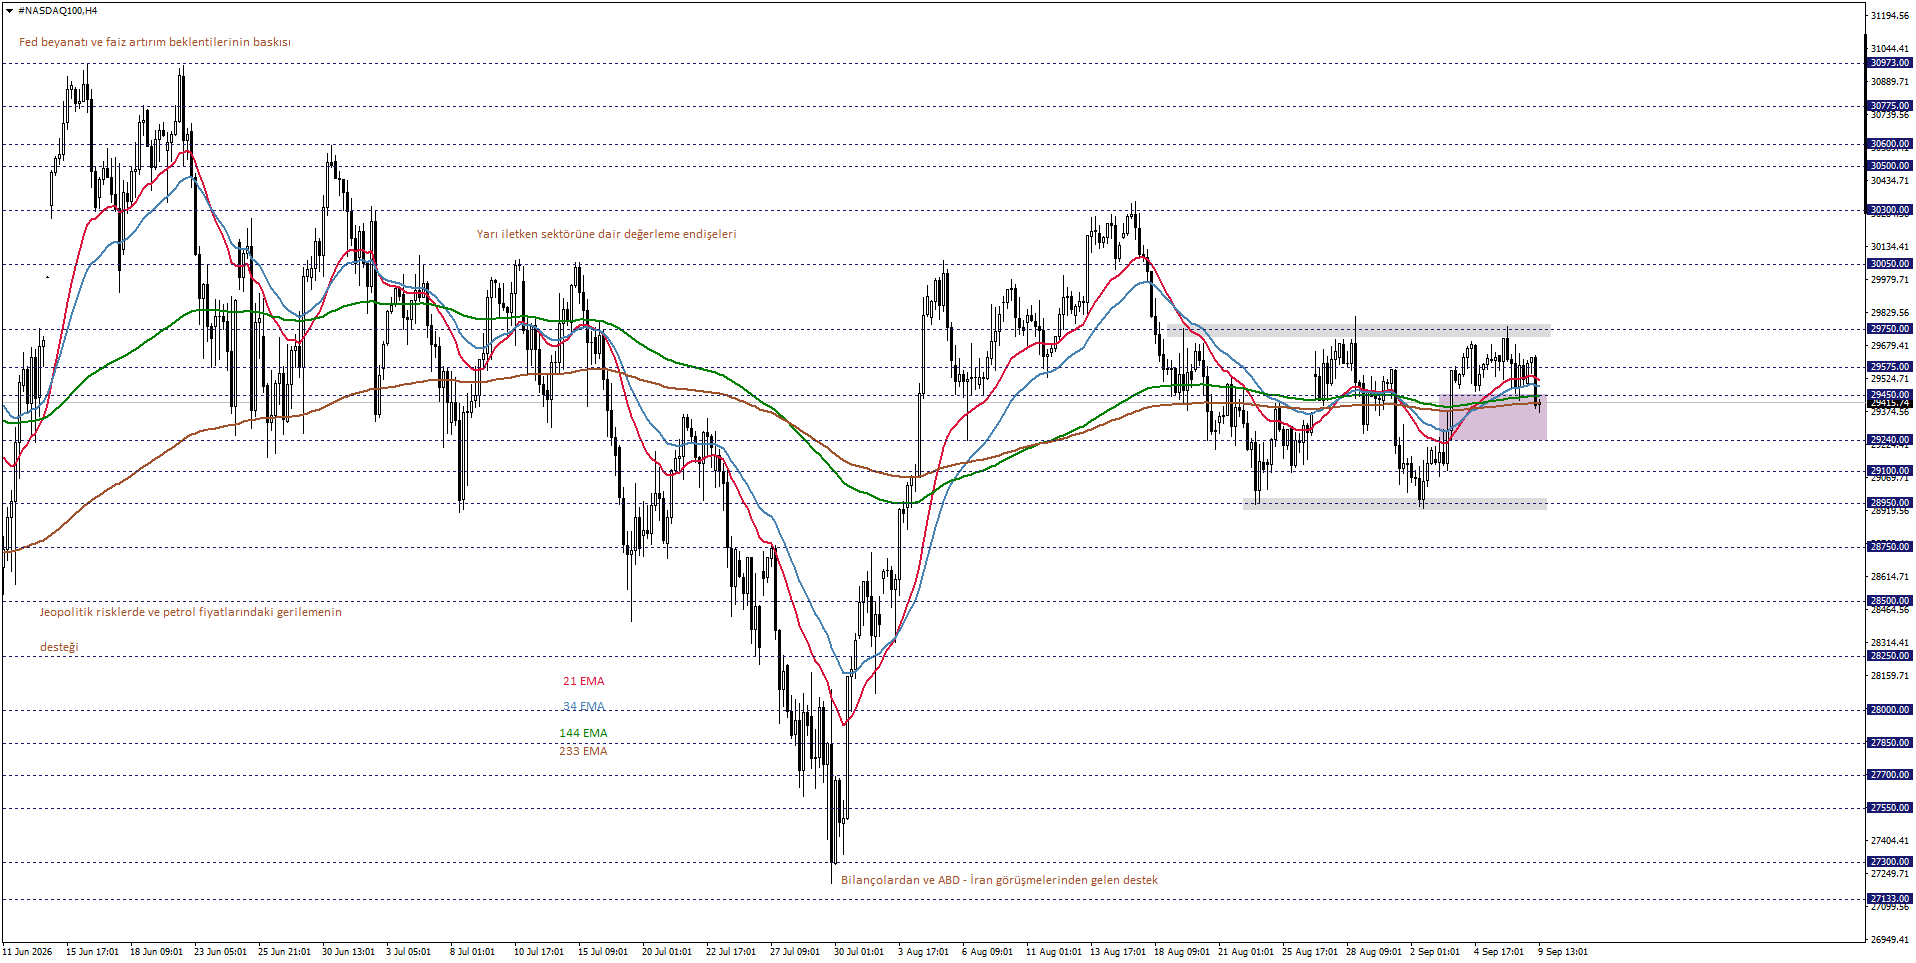Click the 29240.00 price level label

(x=1890, y=440)
